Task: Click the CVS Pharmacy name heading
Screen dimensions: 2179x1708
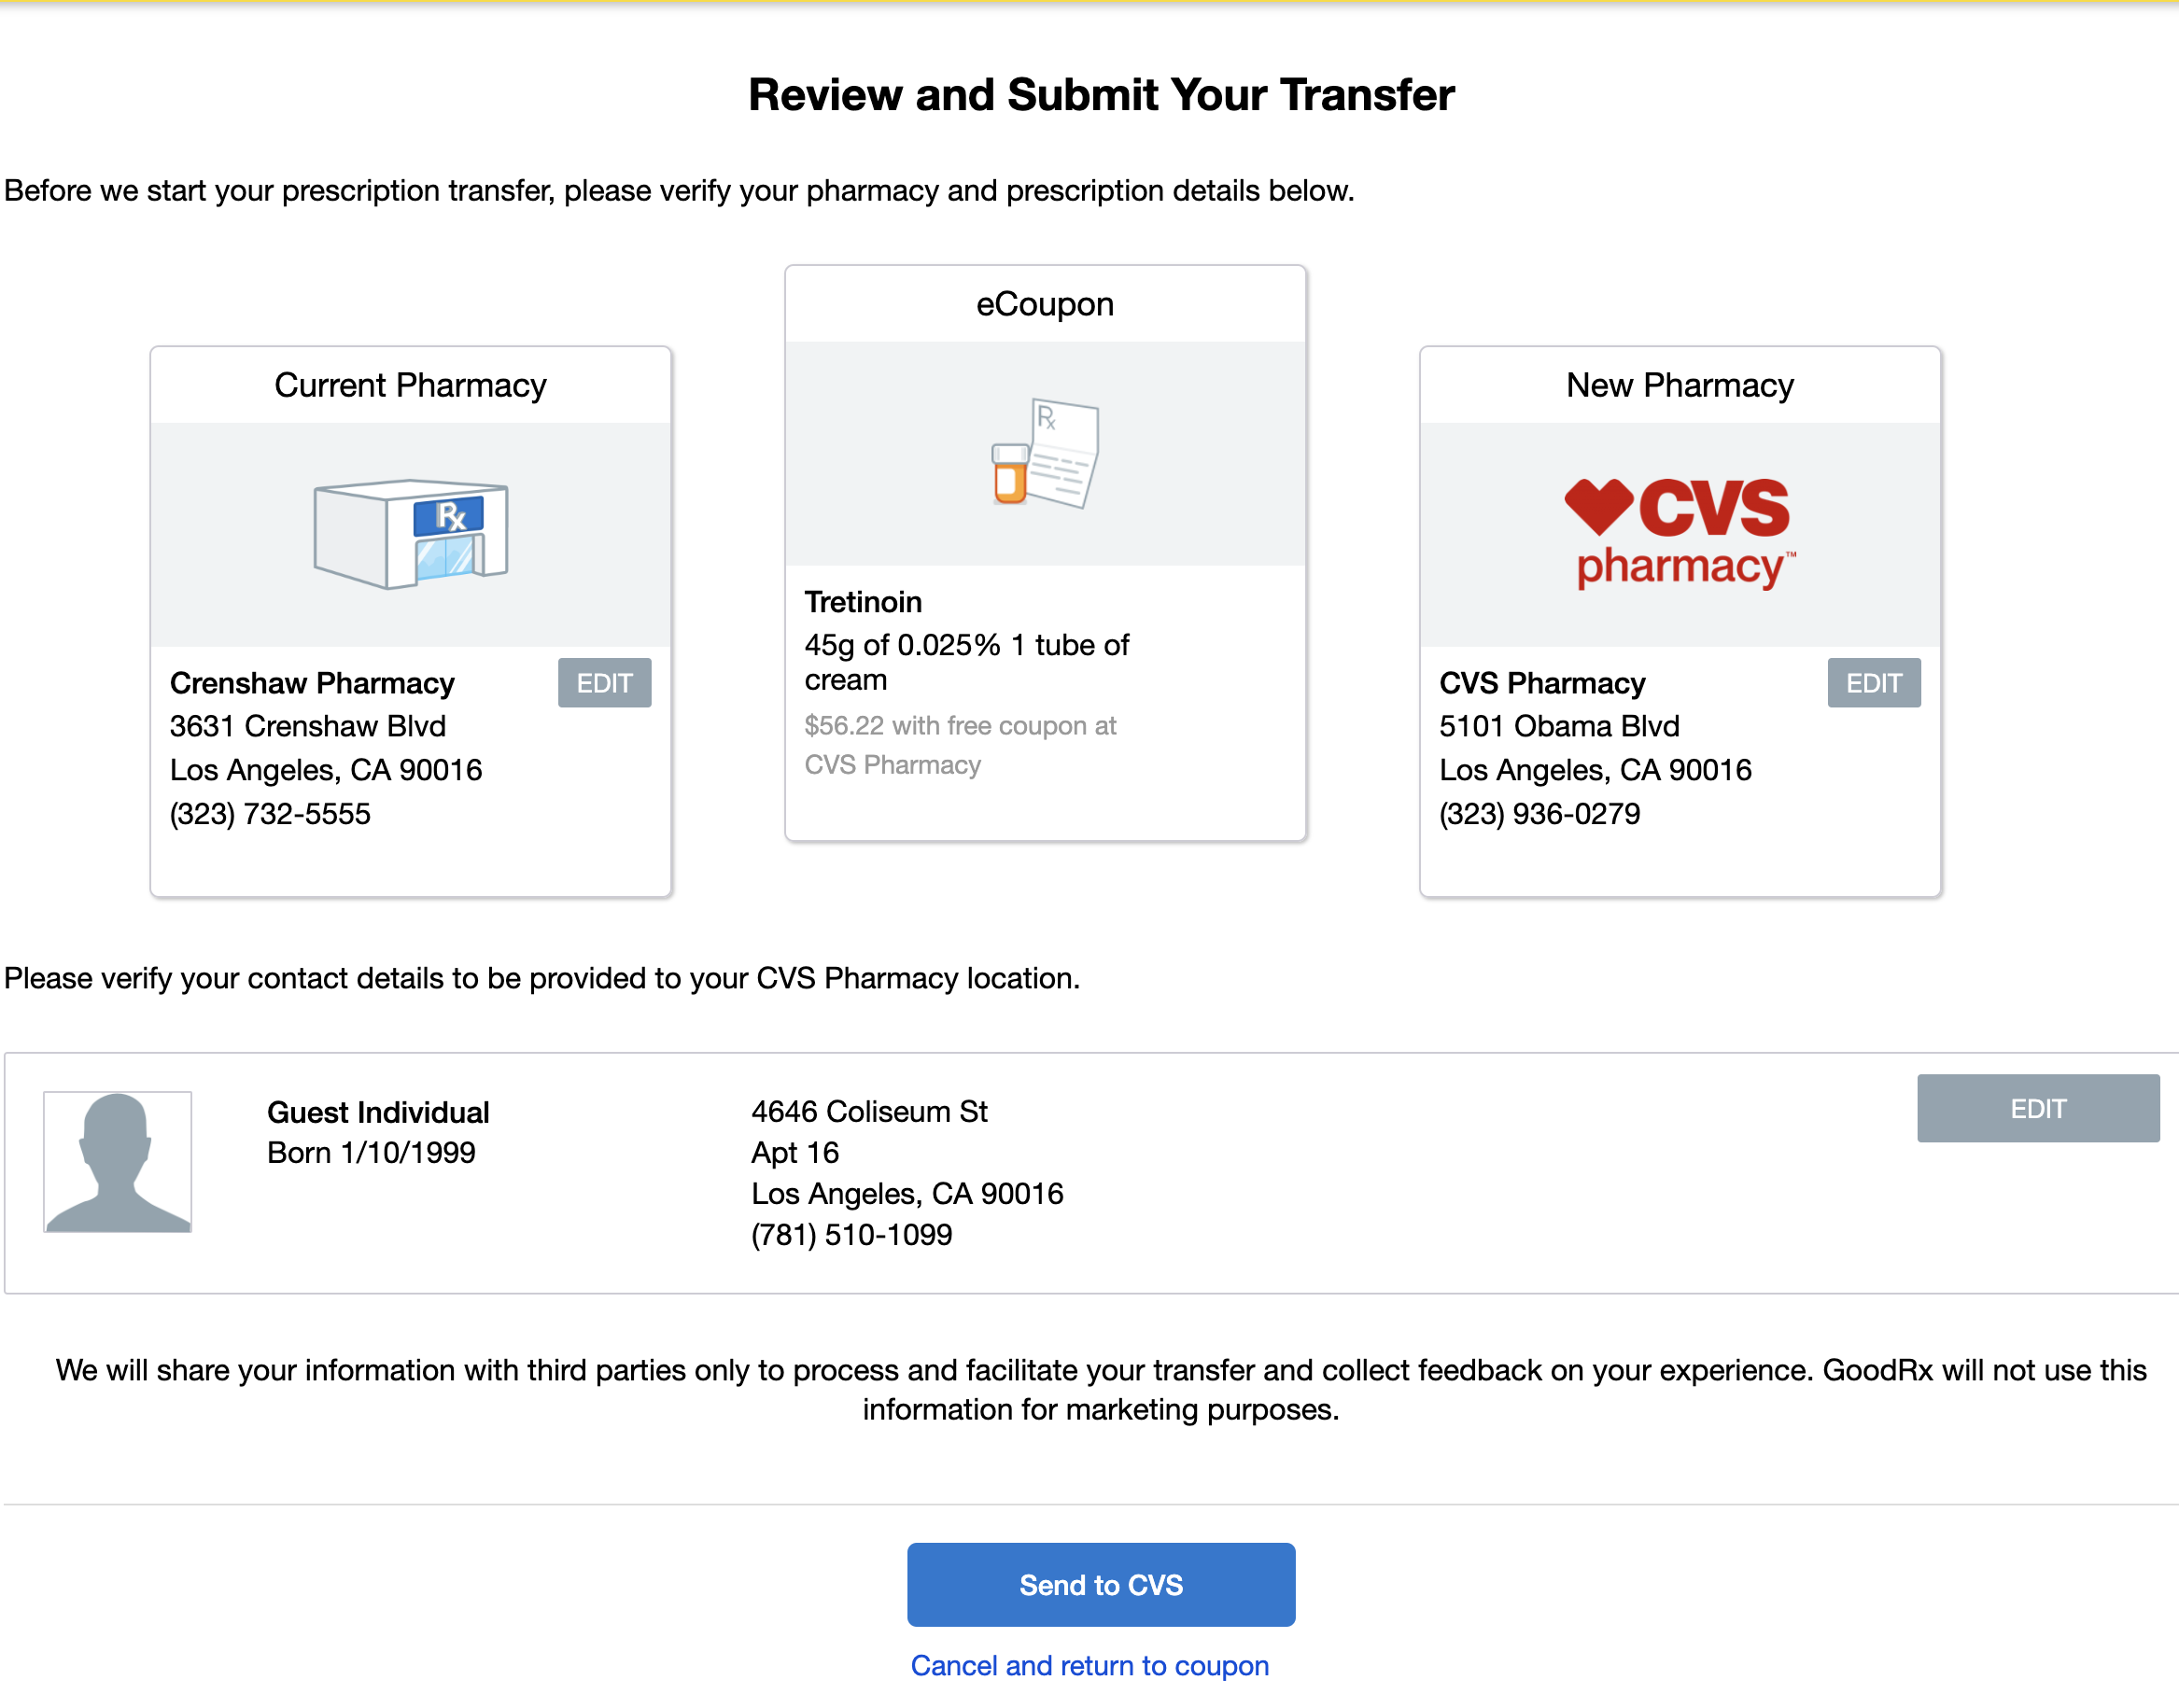Action: click(x=1542, y=683)
